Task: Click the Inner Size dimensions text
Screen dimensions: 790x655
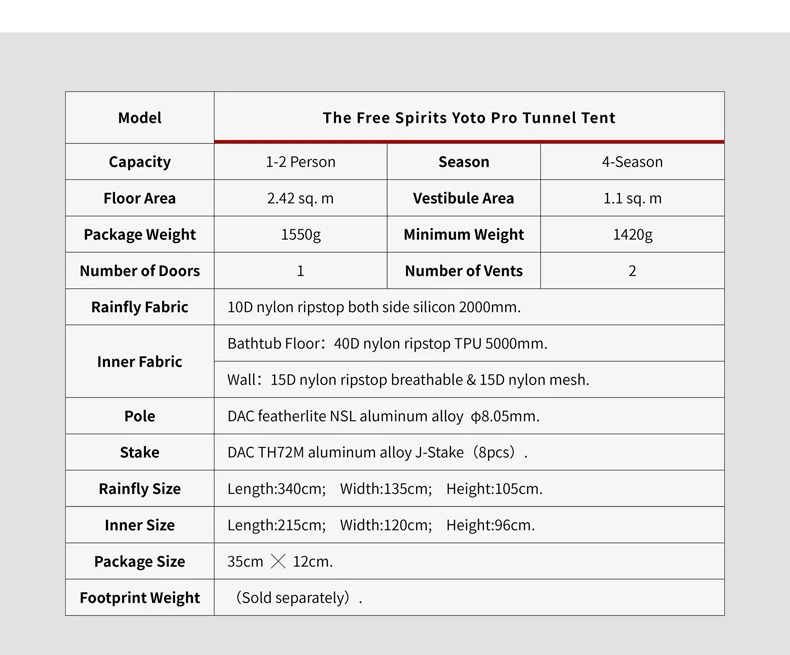Action: pyautogui.click(x=381, y=525)
